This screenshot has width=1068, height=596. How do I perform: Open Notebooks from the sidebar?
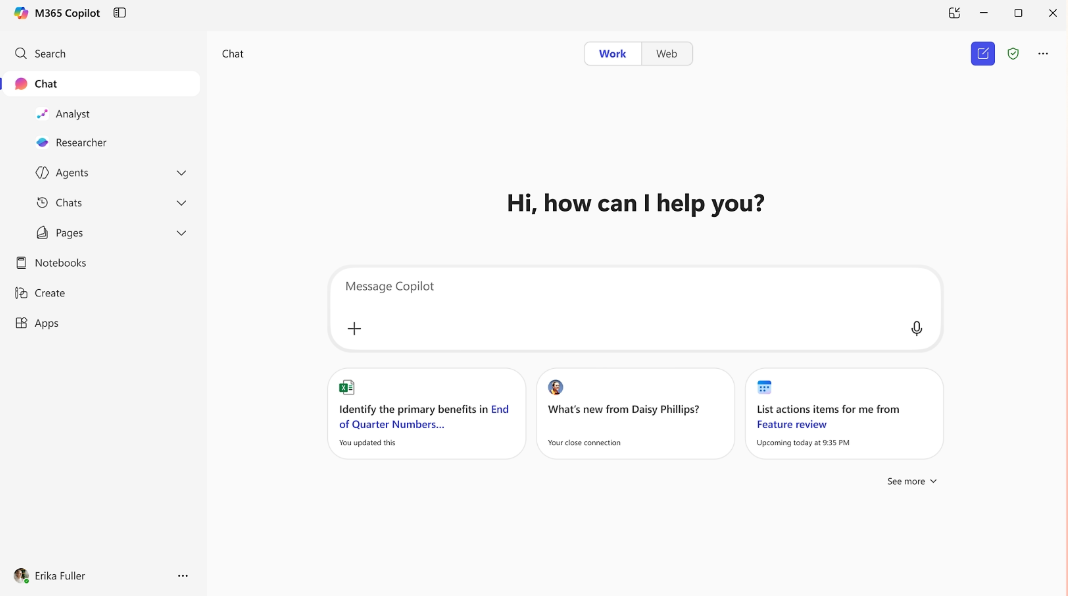click(102, 263)
